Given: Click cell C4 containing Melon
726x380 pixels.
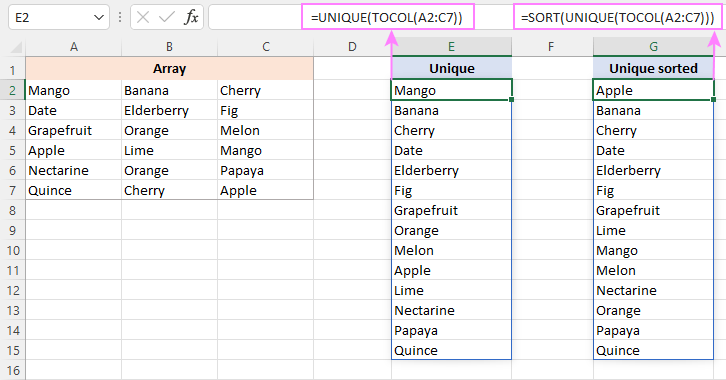Looking at the screenshot, I should 265,131.
